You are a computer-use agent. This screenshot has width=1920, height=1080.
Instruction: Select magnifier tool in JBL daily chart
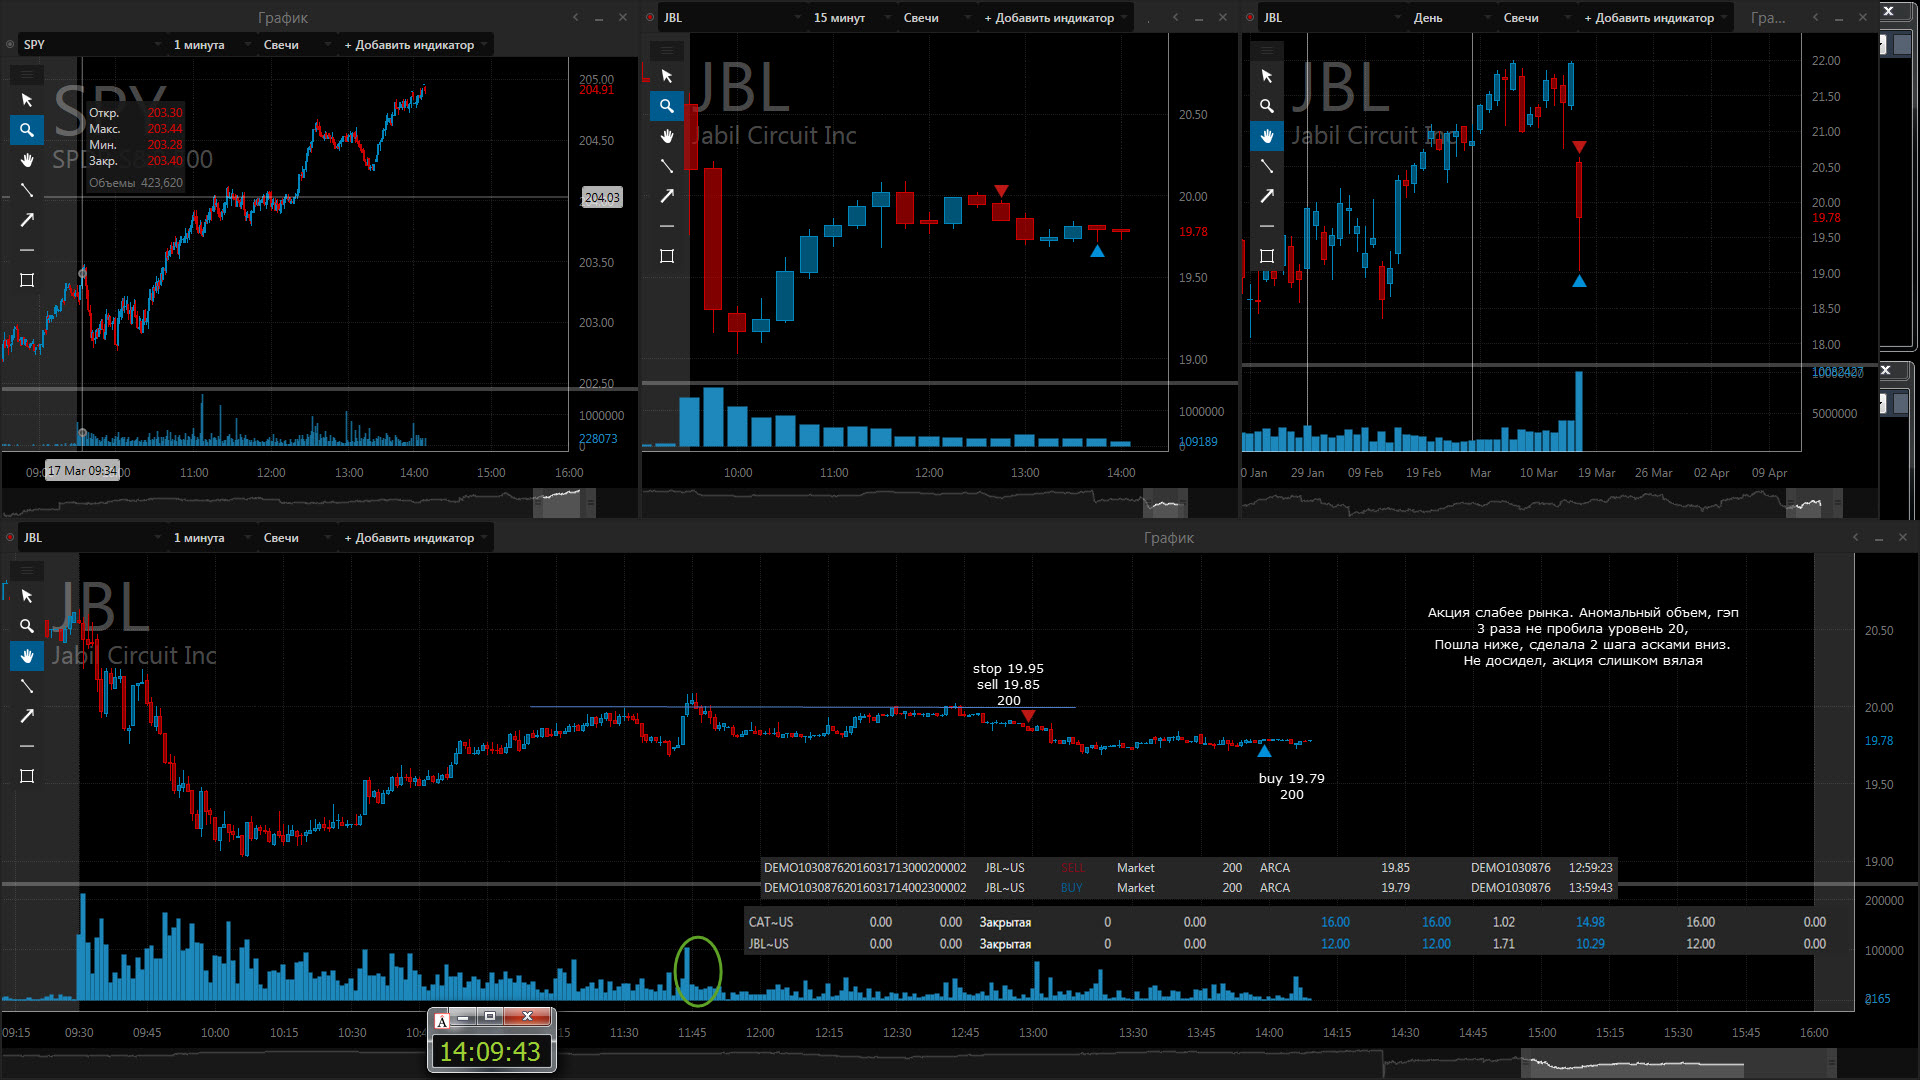[x=1267, y=106]
